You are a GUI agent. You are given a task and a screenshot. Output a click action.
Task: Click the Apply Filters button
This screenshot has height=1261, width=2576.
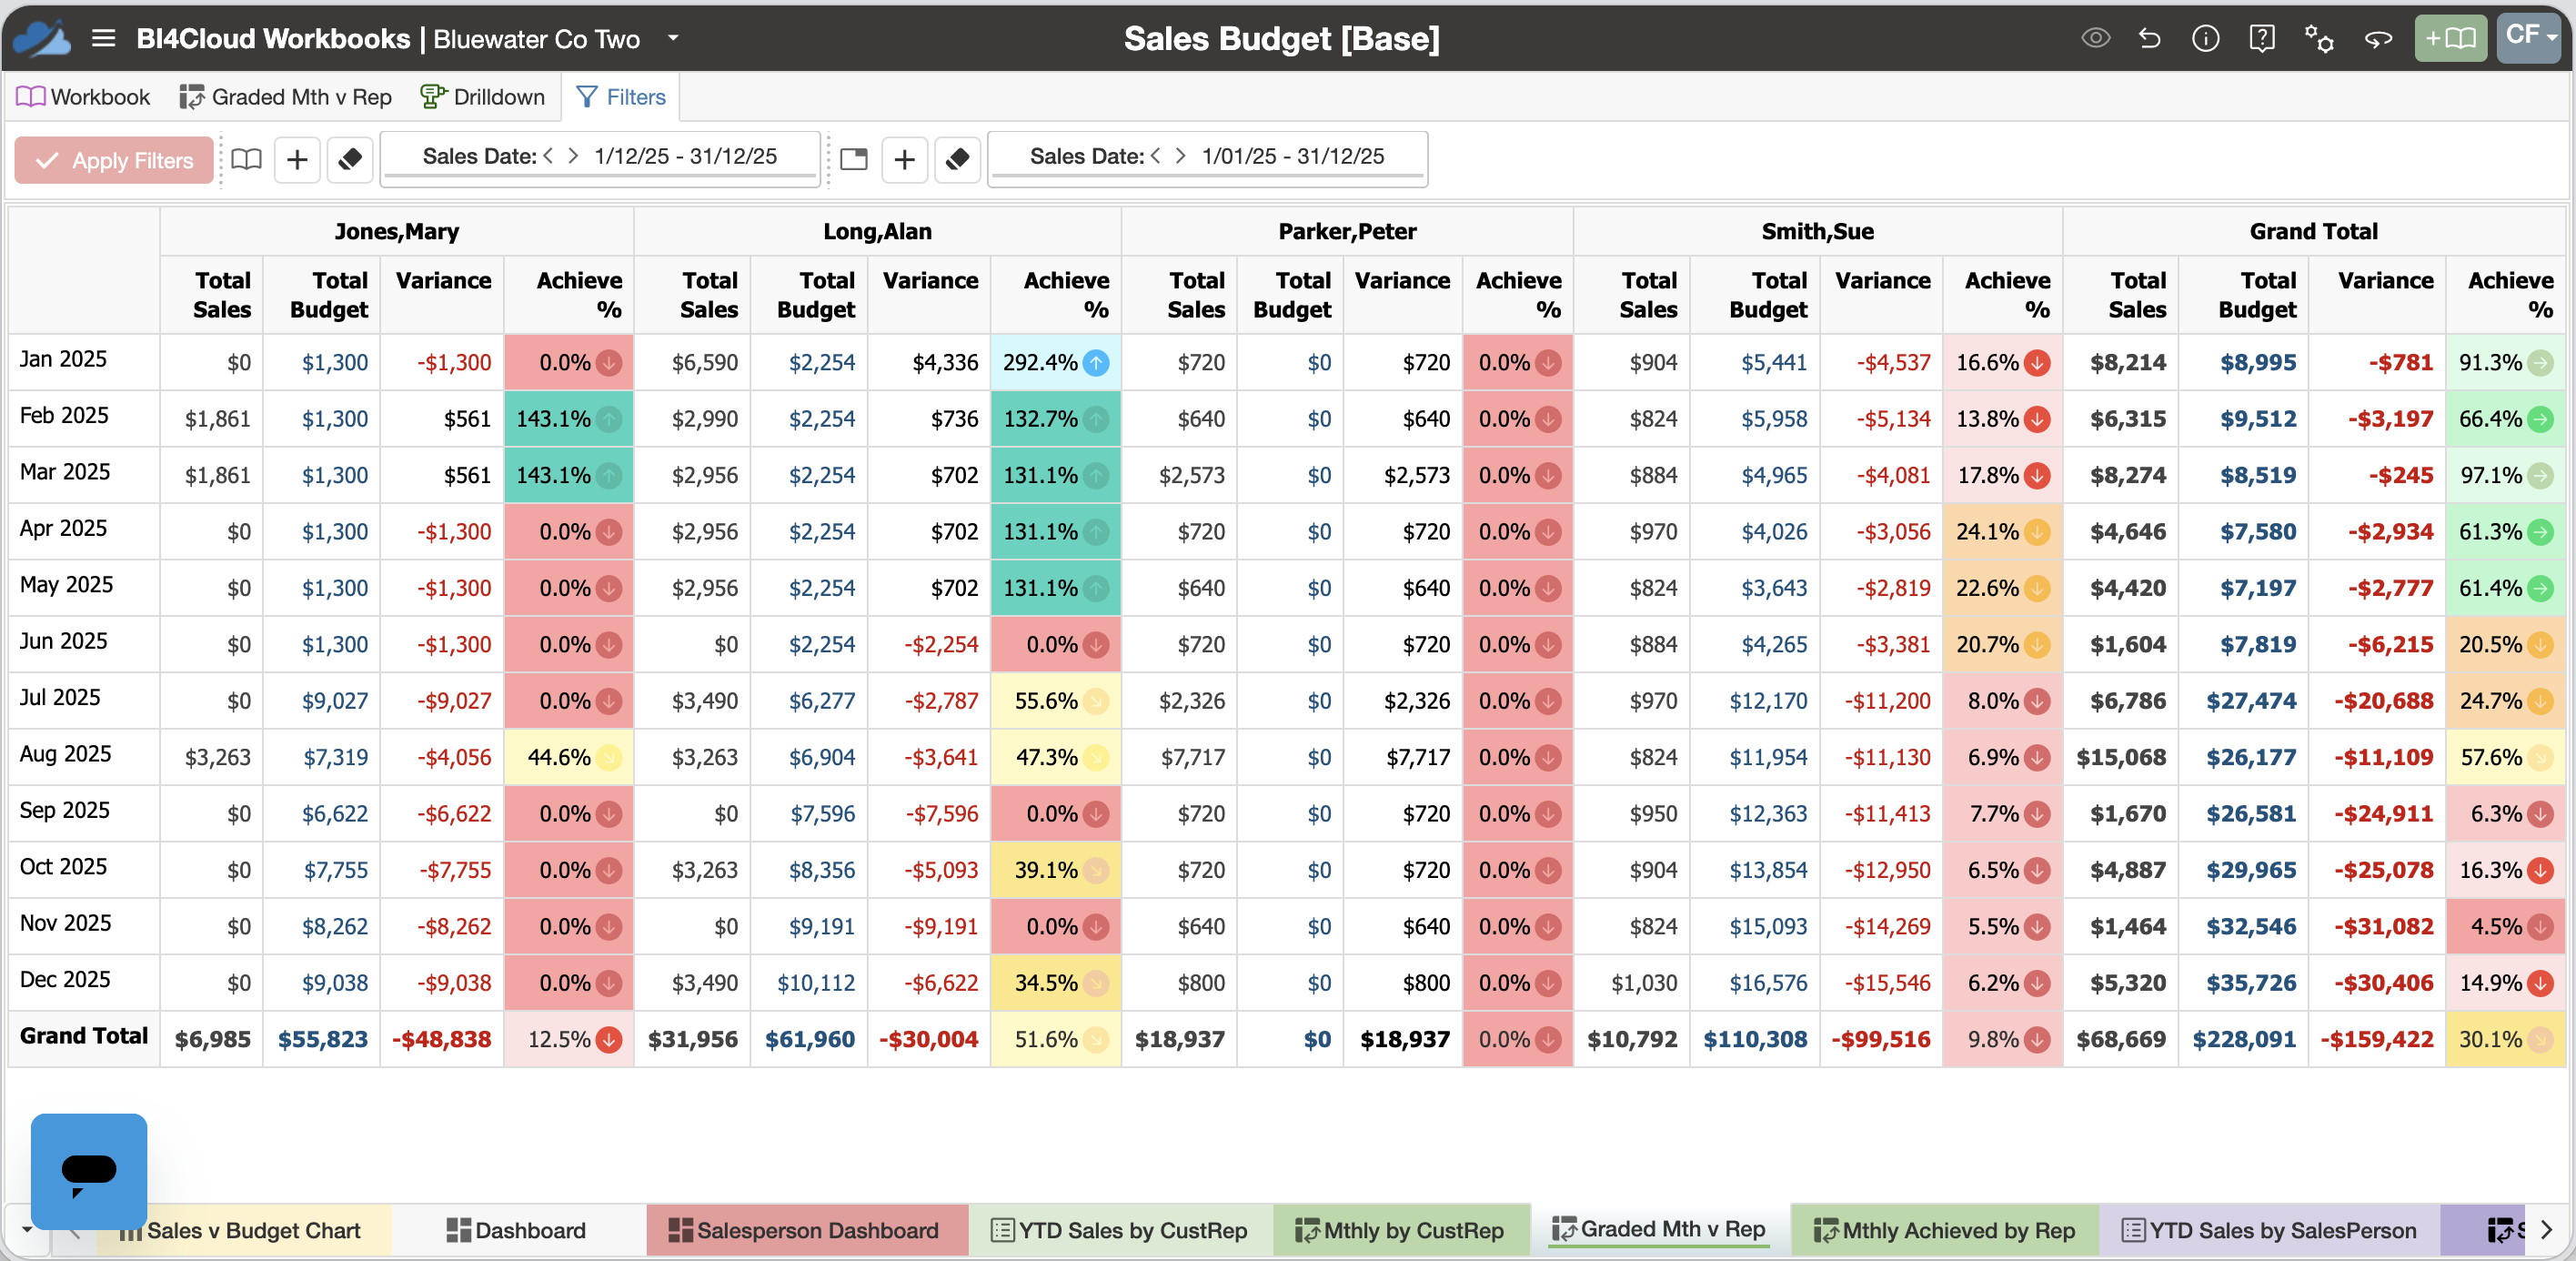pos(114,160)
